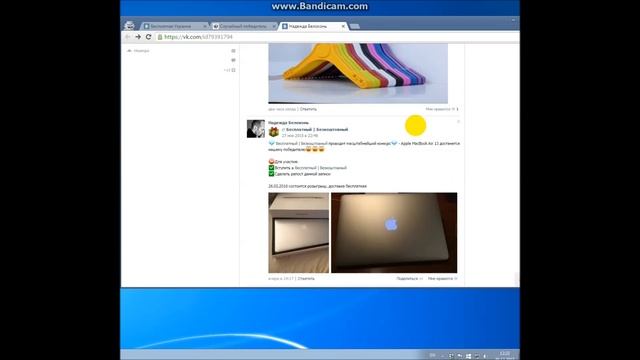Click Поделиться under the MacBook post
Viewport: 640px width, 360px height.
click(x=409, y=278)
